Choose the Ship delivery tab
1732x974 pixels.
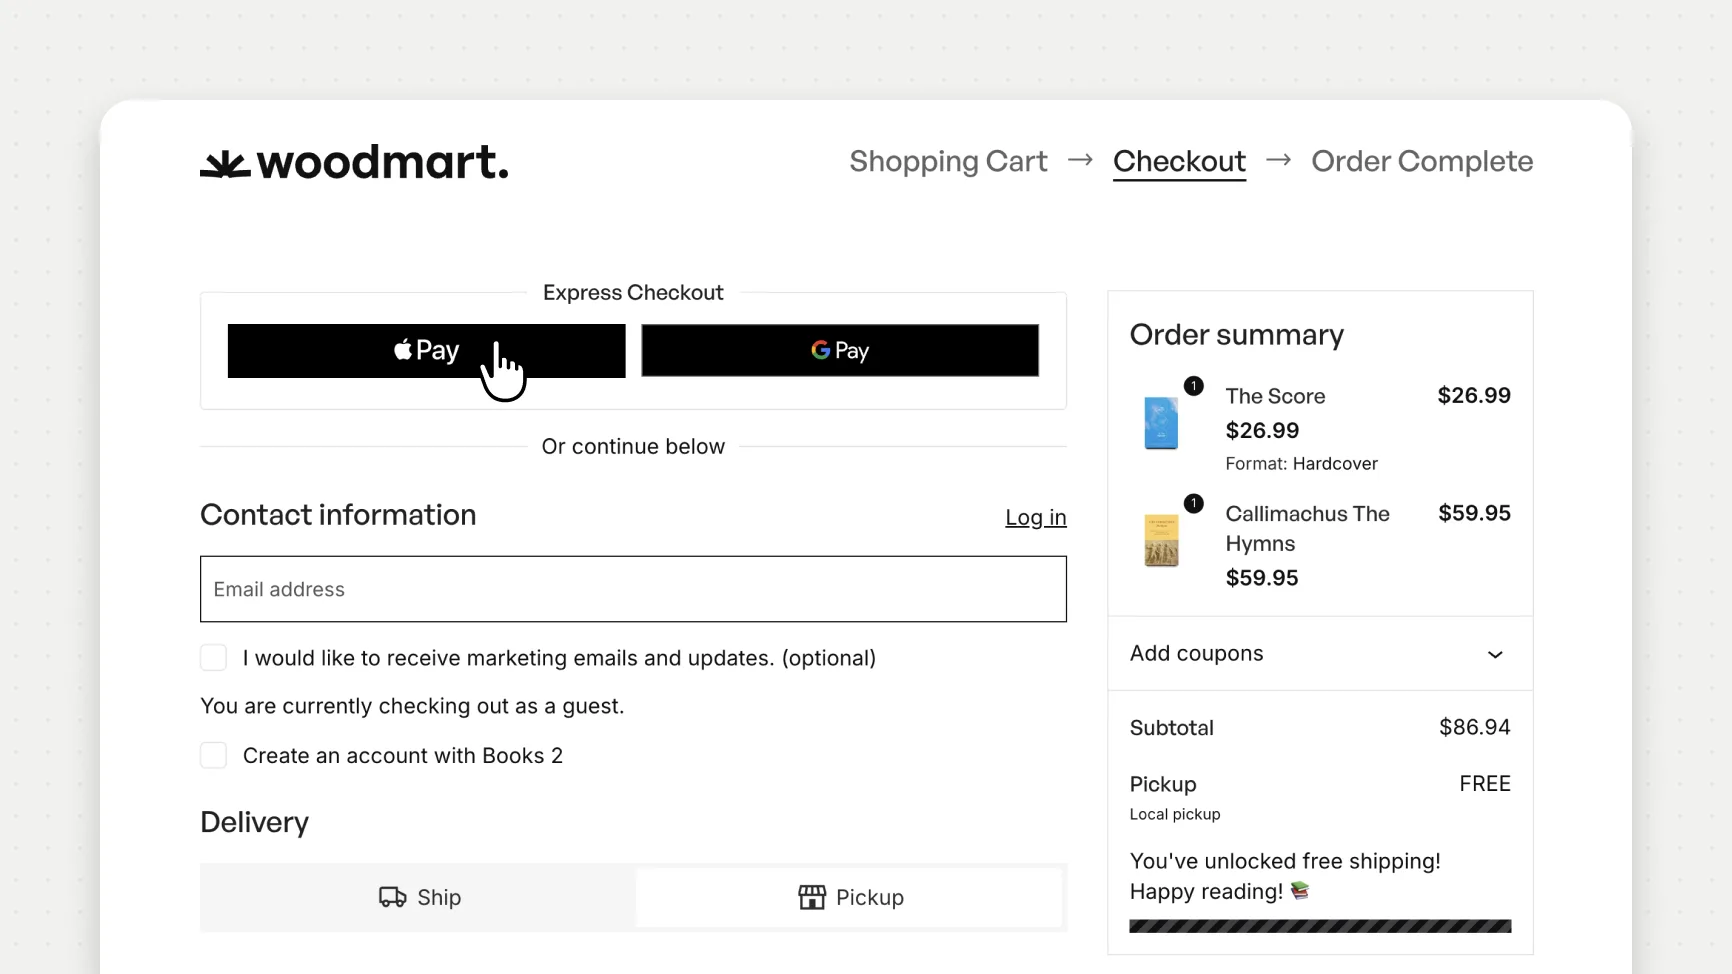tap(419, 897)
